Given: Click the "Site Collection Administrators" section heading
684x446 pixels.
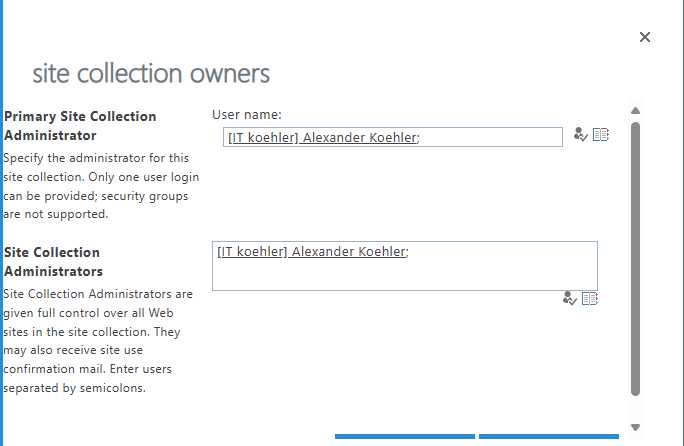Looking at the screenshot, I should coord(52,261).
